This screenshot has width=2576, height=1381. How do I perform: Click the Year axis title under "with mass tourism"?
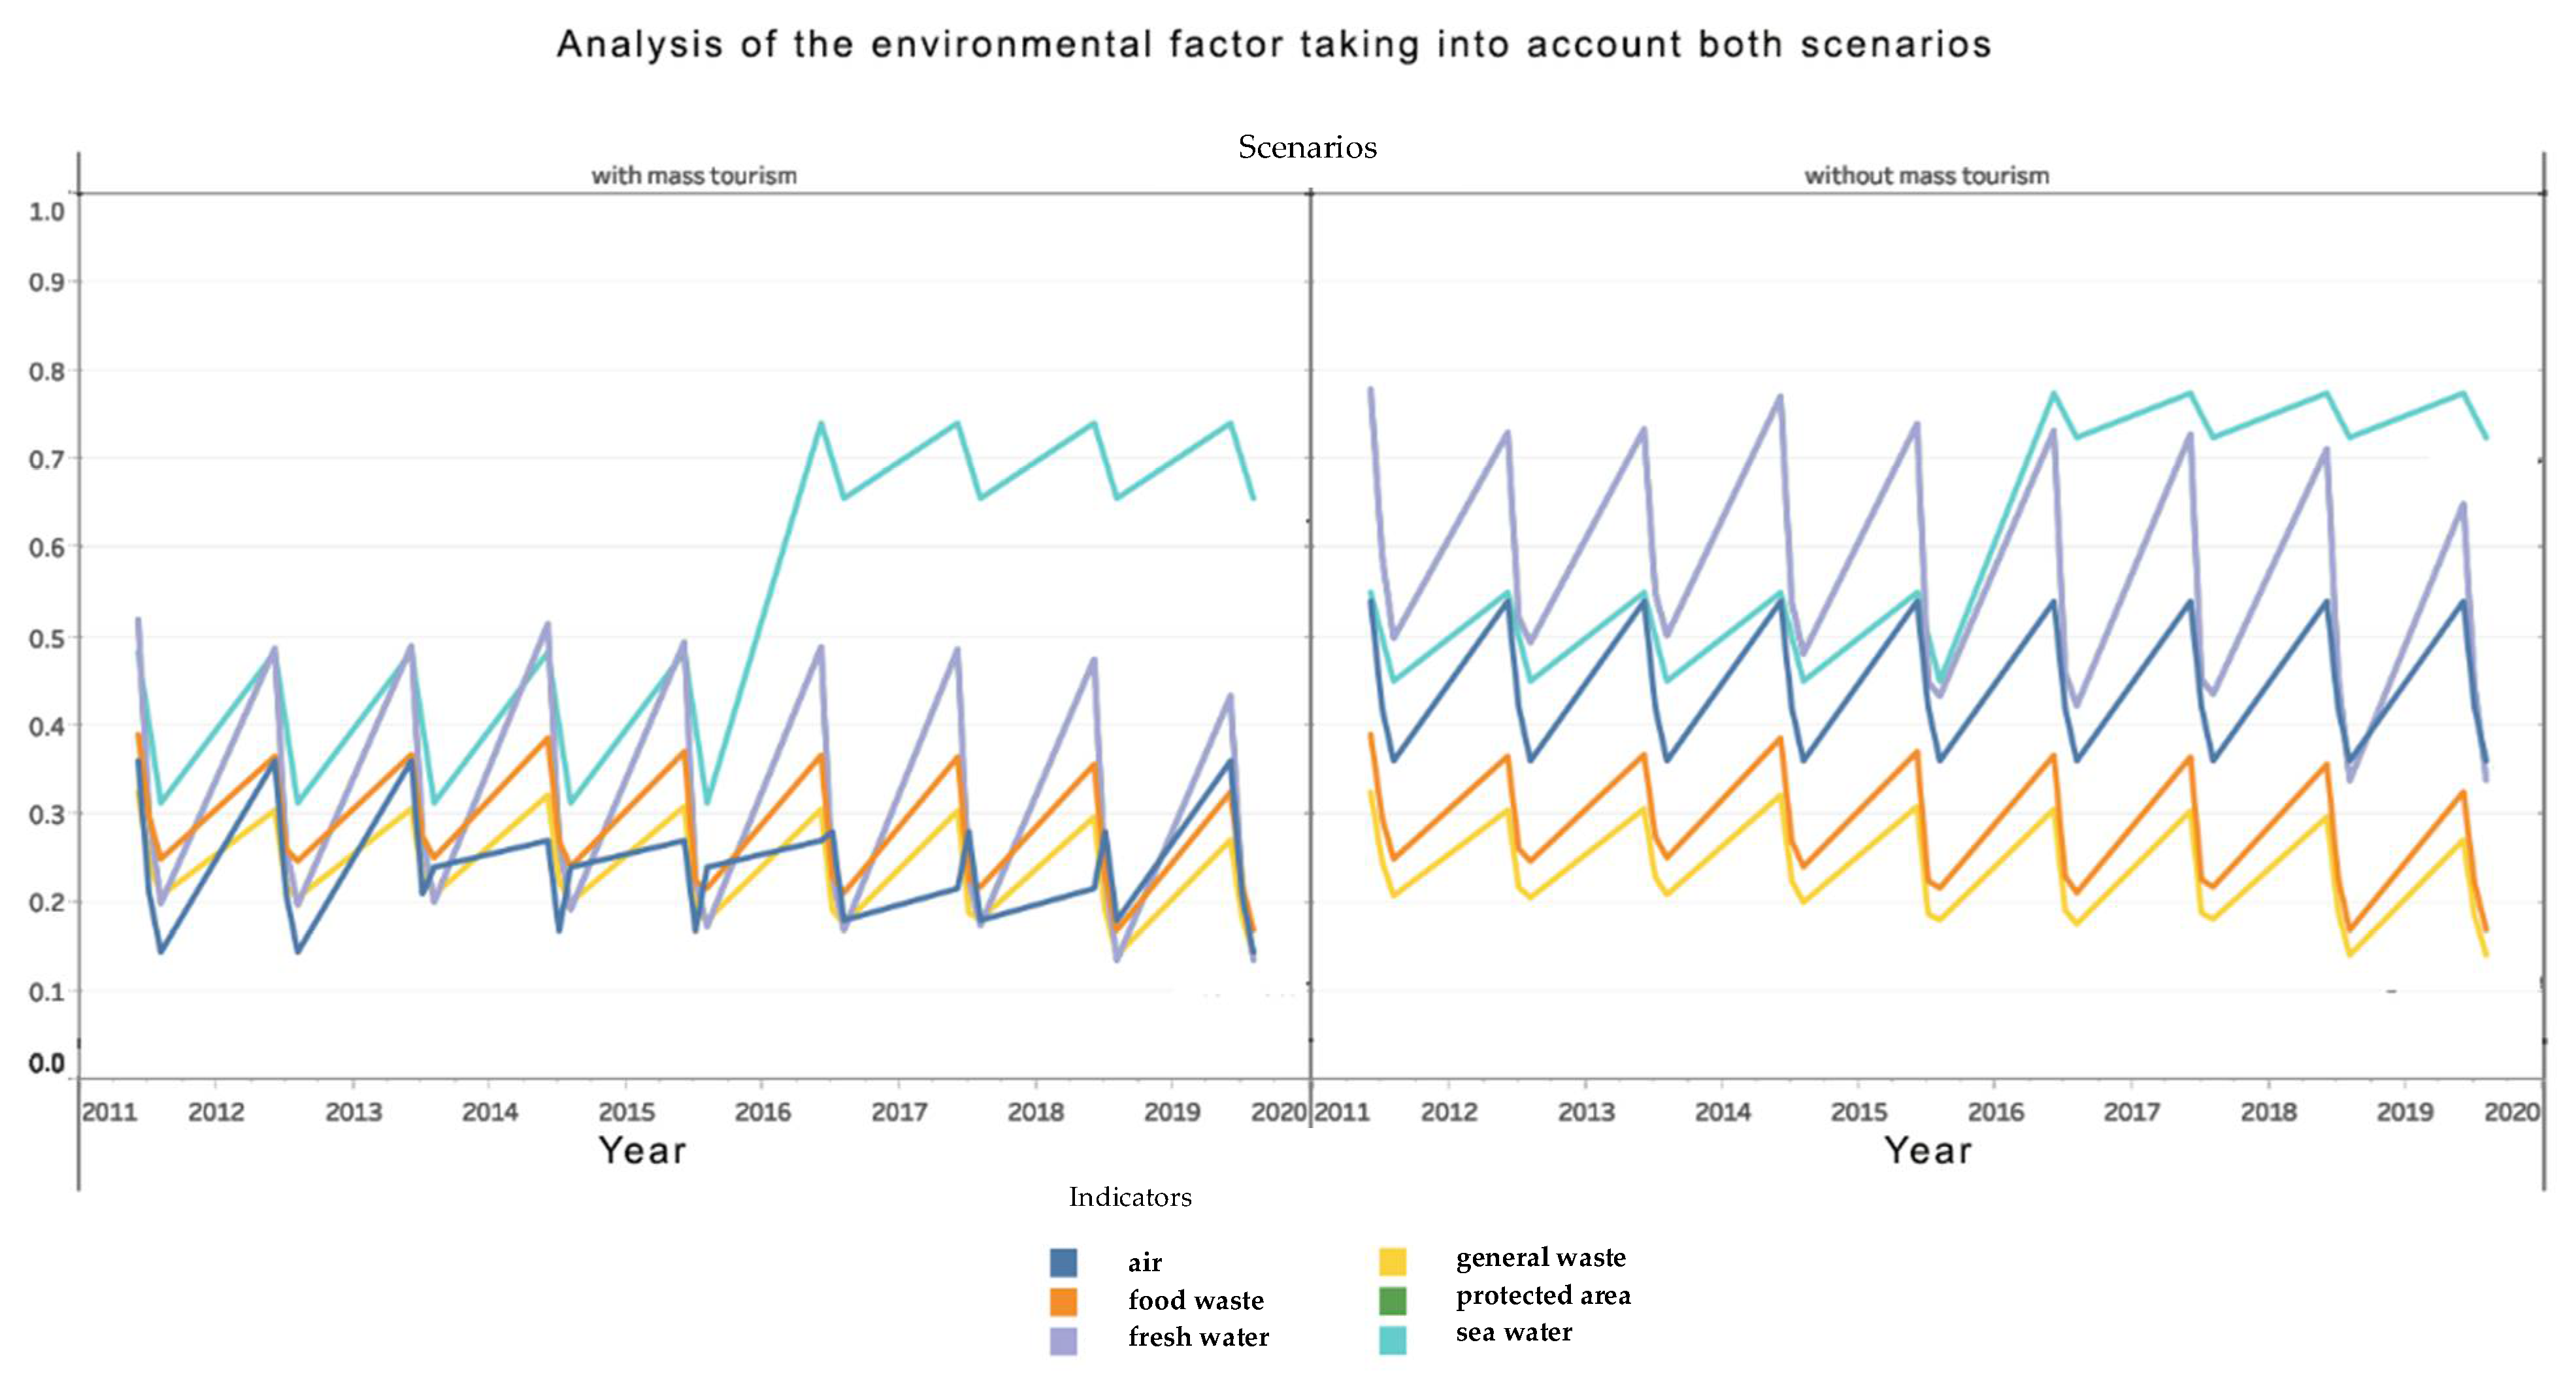click(x=643, y=1150)
